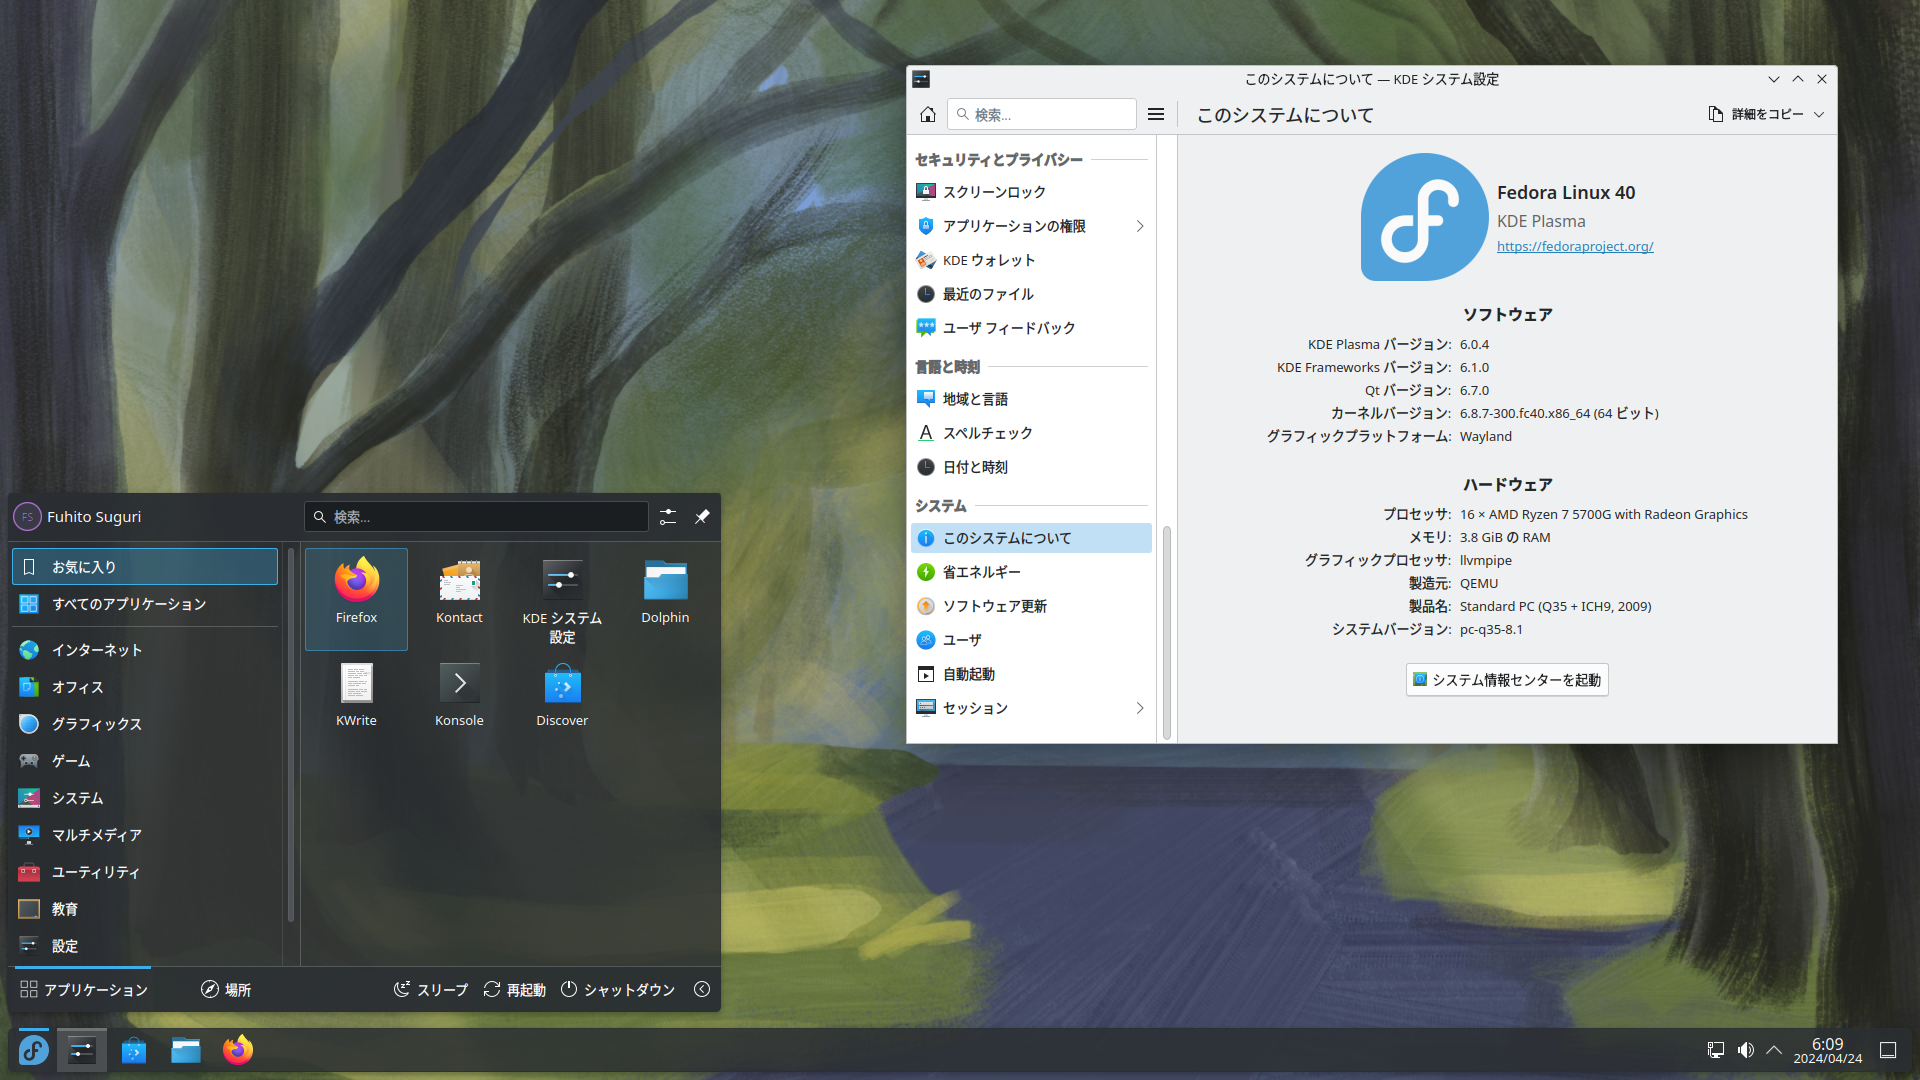Screen dimensions: 1920x1080
Task: Pin the application launcher open
Action: click(702, 517)
